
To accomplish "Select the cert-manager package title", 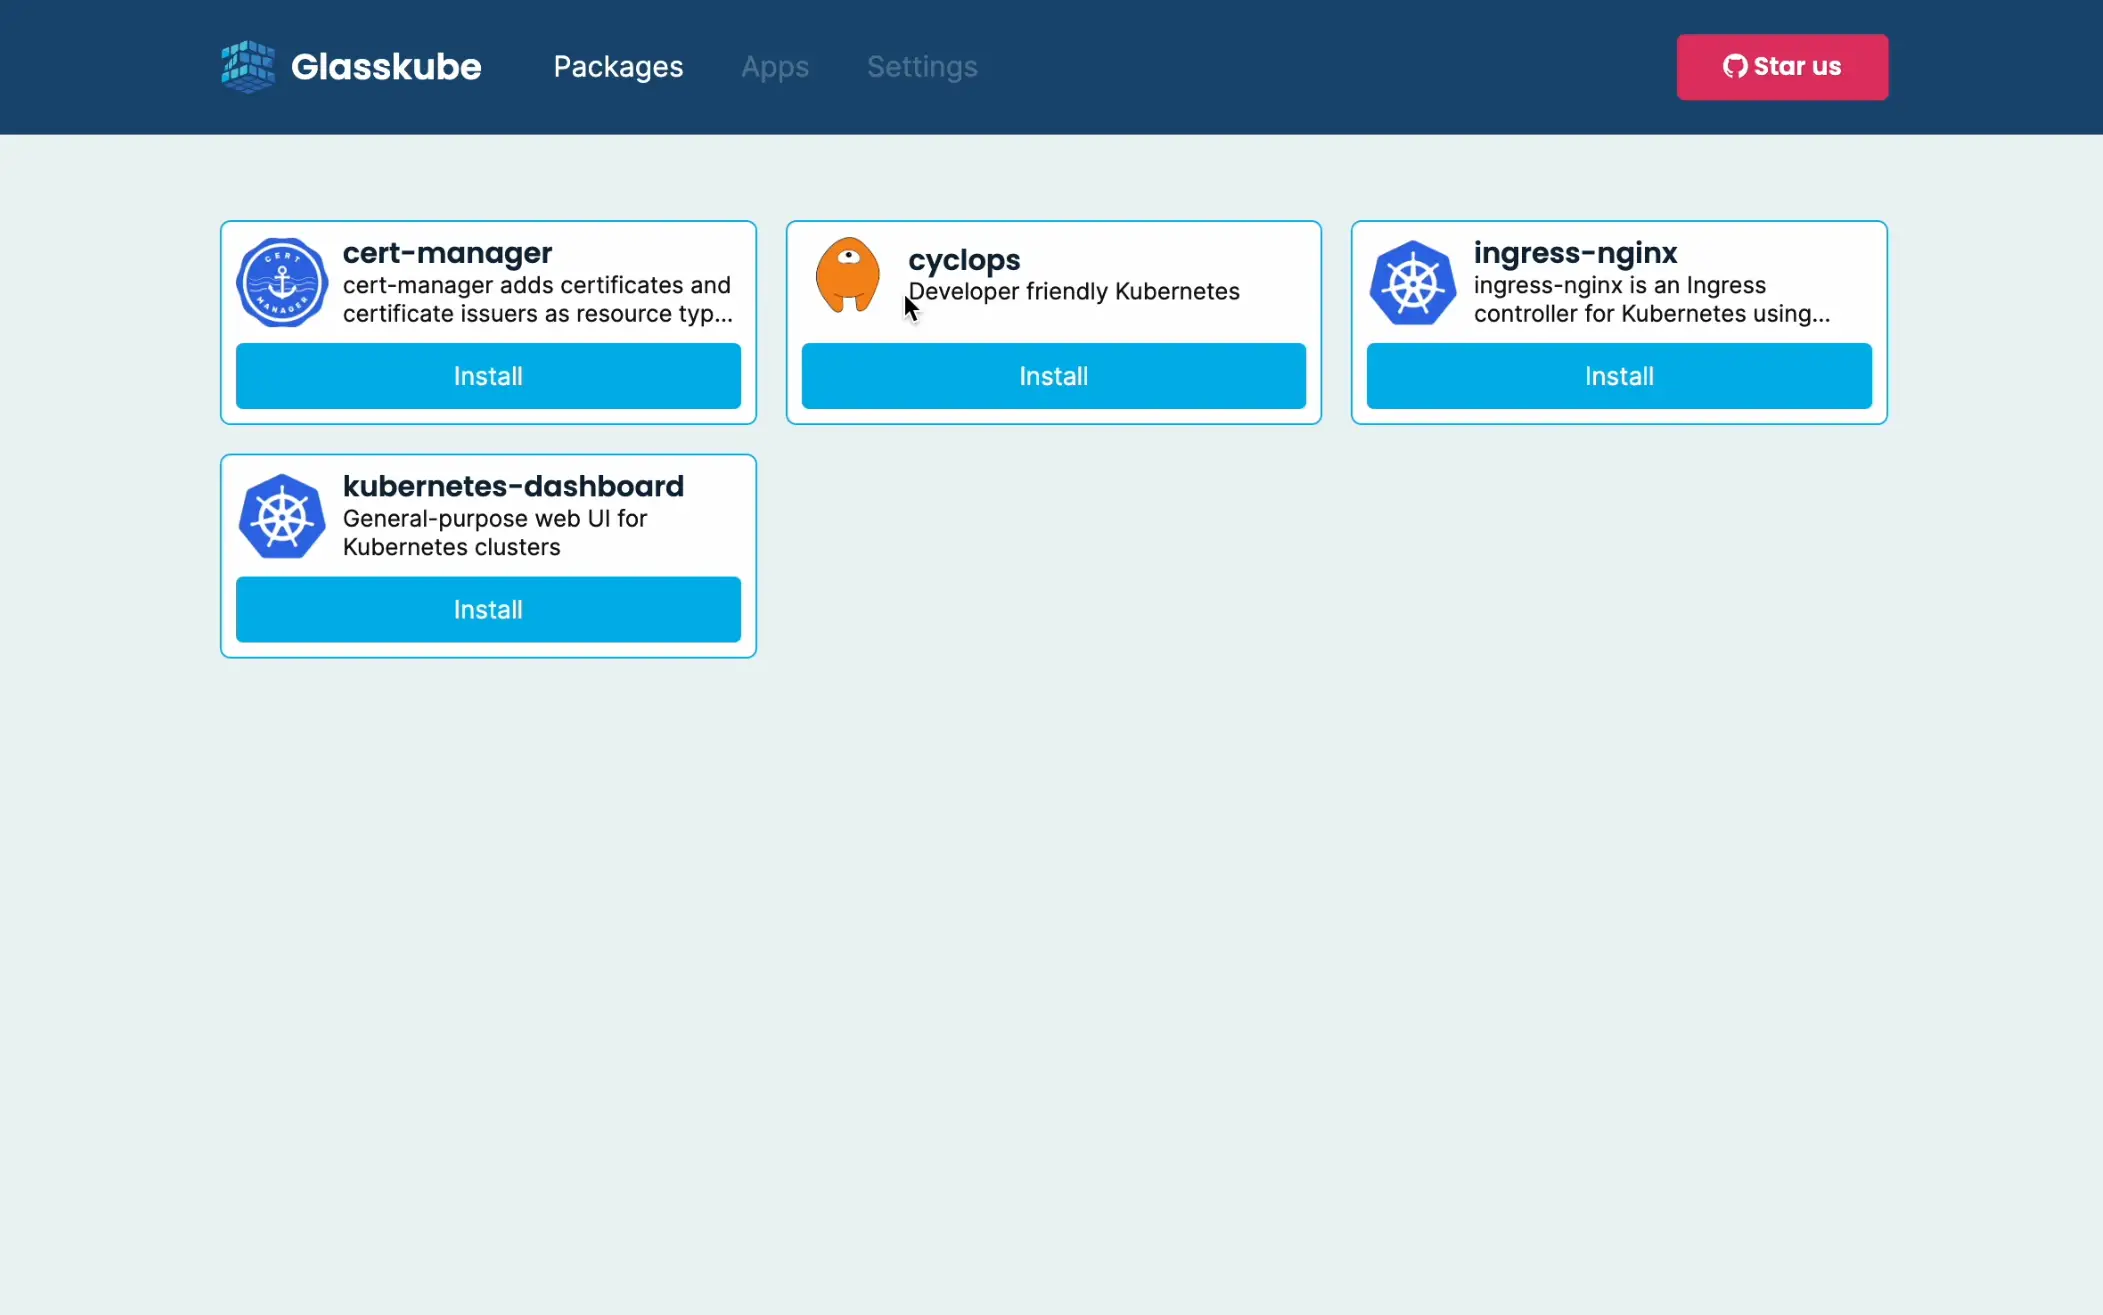I will click(447, 253).
